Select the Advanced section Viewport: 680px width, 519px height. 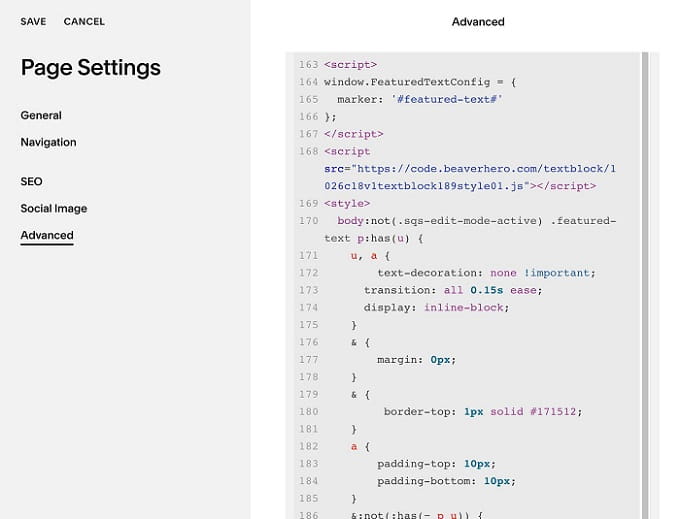coord(47,235)
